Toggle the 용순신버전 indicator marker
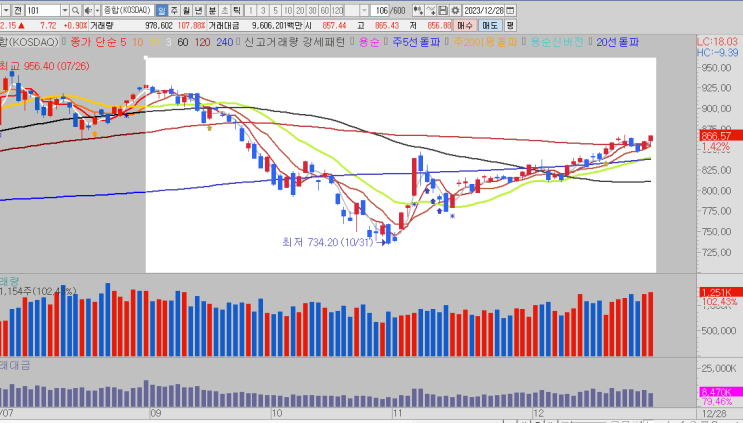The height and width of the screenshot is (423, 743). point(524,42)
